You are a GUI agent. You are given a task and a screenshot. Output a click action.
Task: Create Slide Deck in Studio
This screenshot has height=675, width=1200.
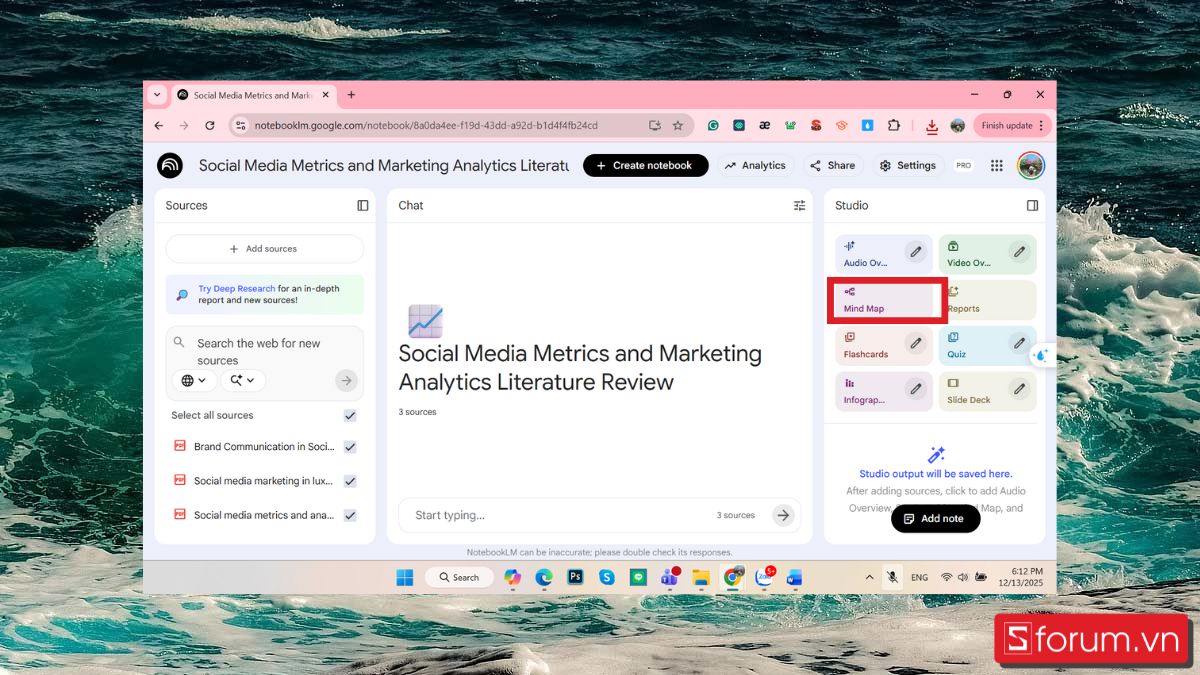click(987, 391)
